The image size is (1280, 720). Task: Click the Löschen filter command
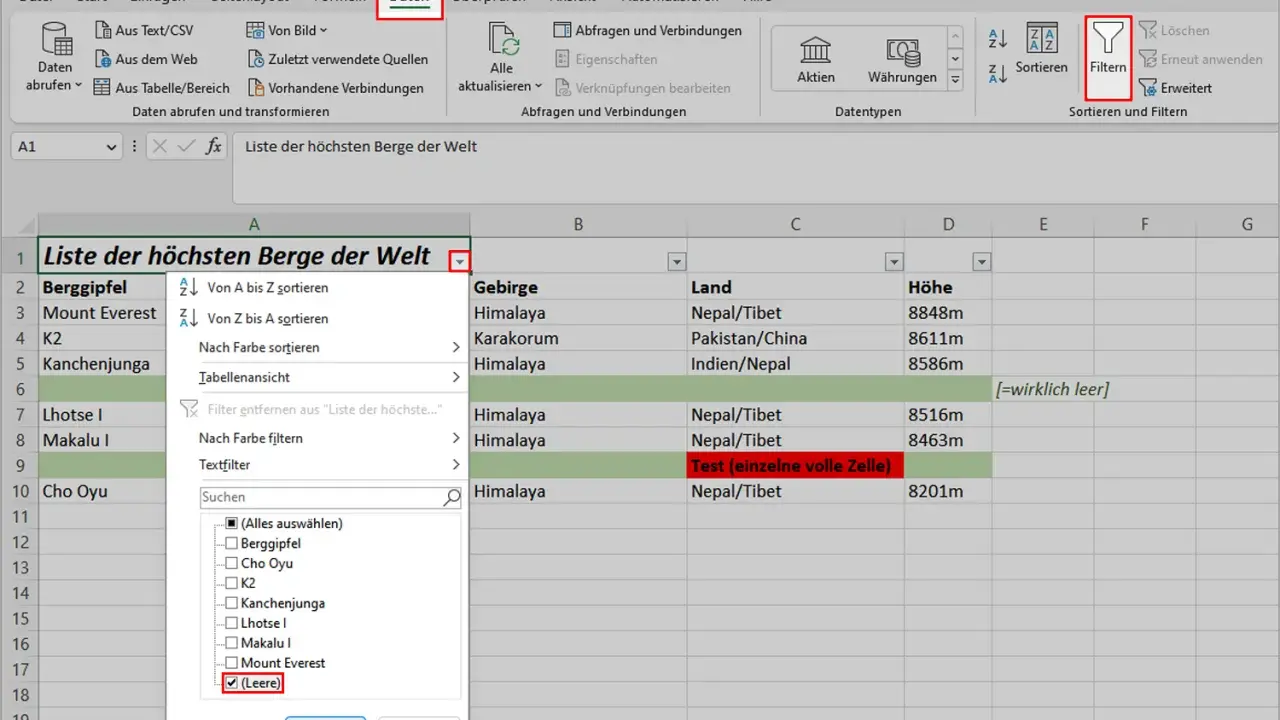point(1174,30)
